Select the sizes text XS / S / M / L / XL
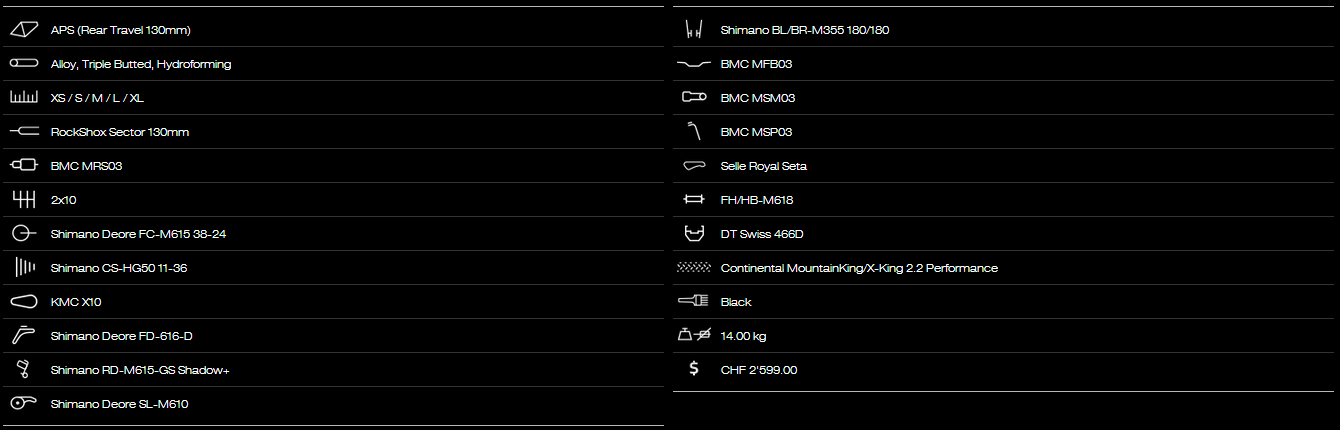This screenshot has width=1340, height=430. coord(97,98)
